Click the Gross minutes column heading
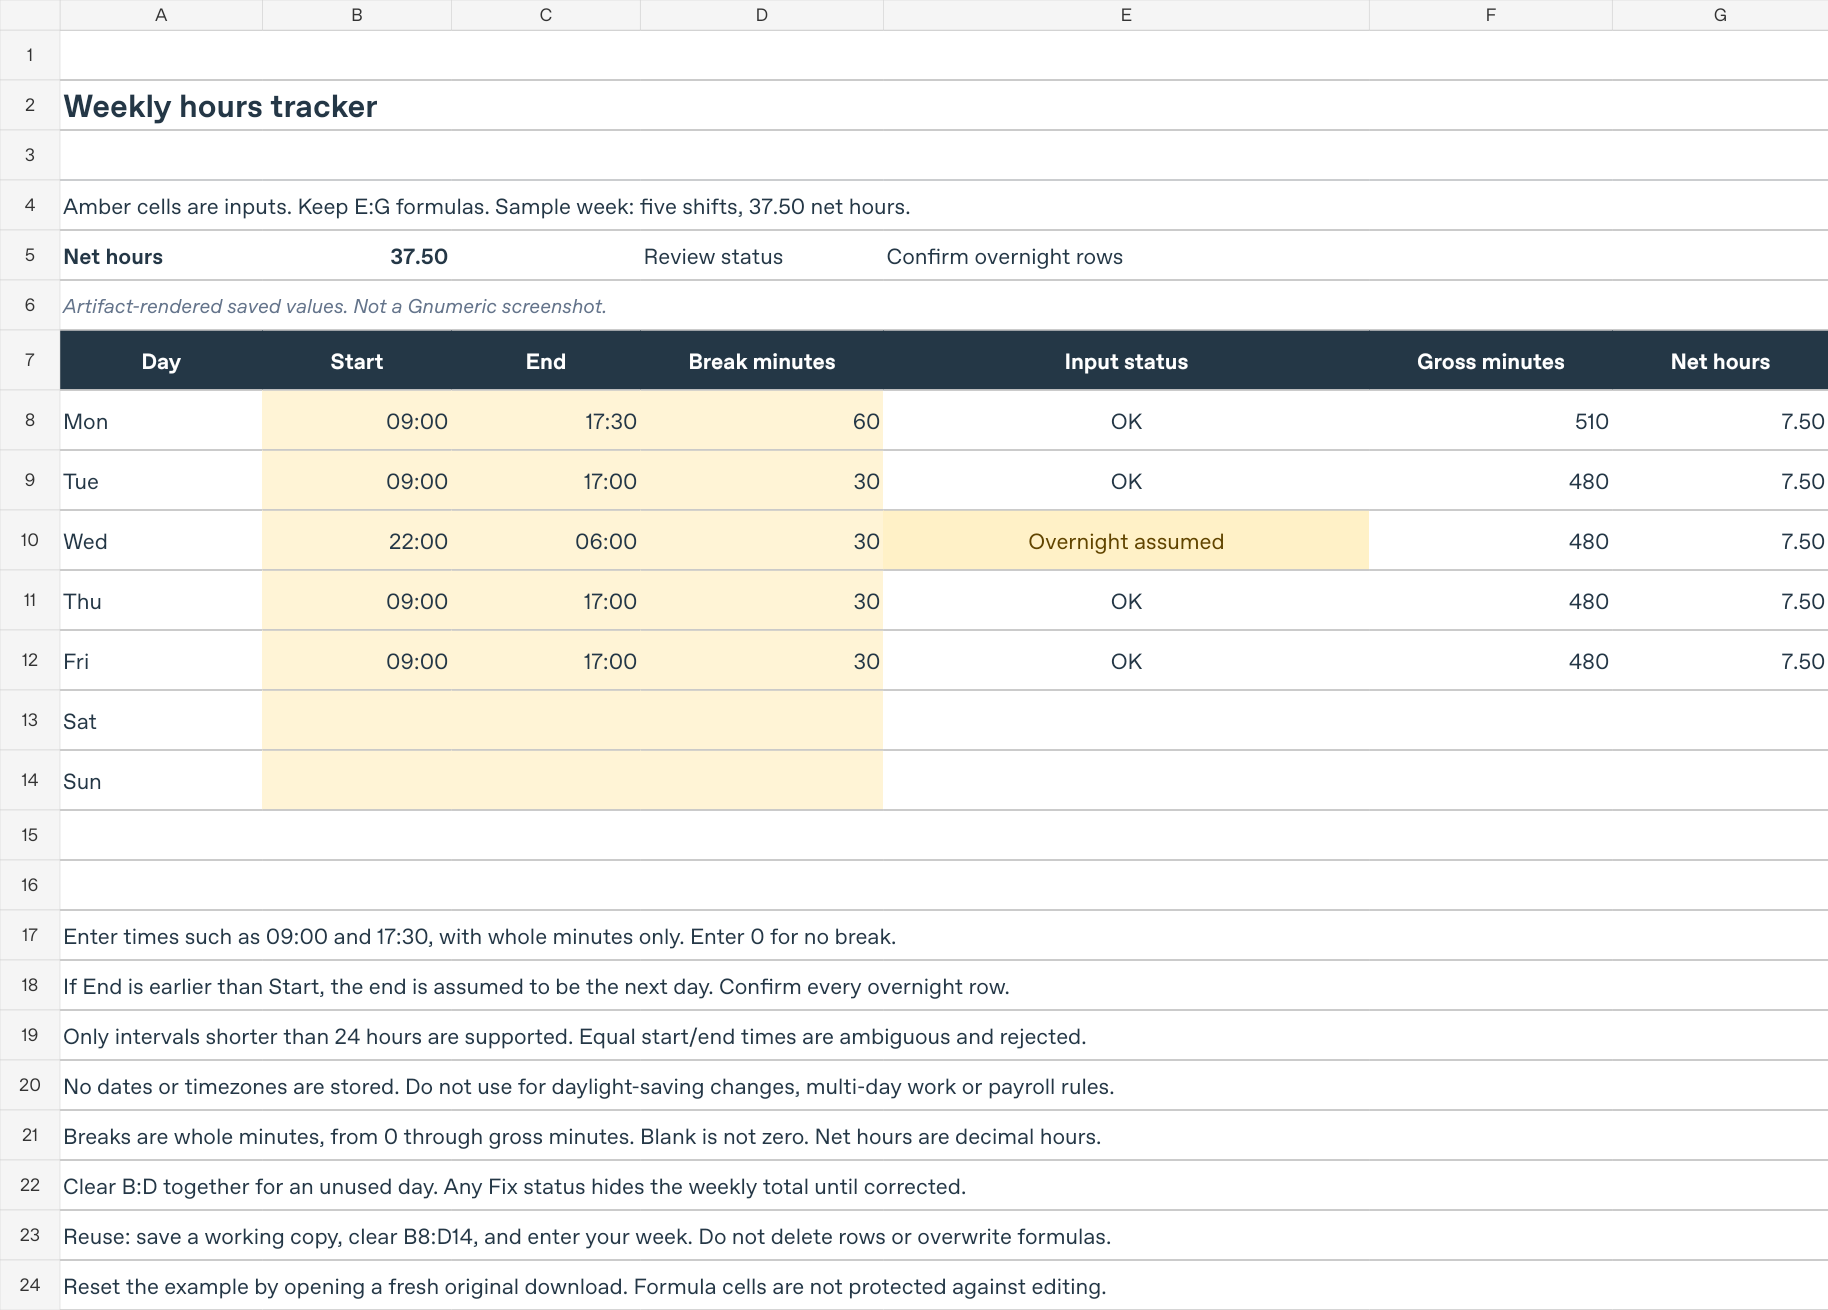Viewport: 1828px width, 1310px height. [1490, 361]
